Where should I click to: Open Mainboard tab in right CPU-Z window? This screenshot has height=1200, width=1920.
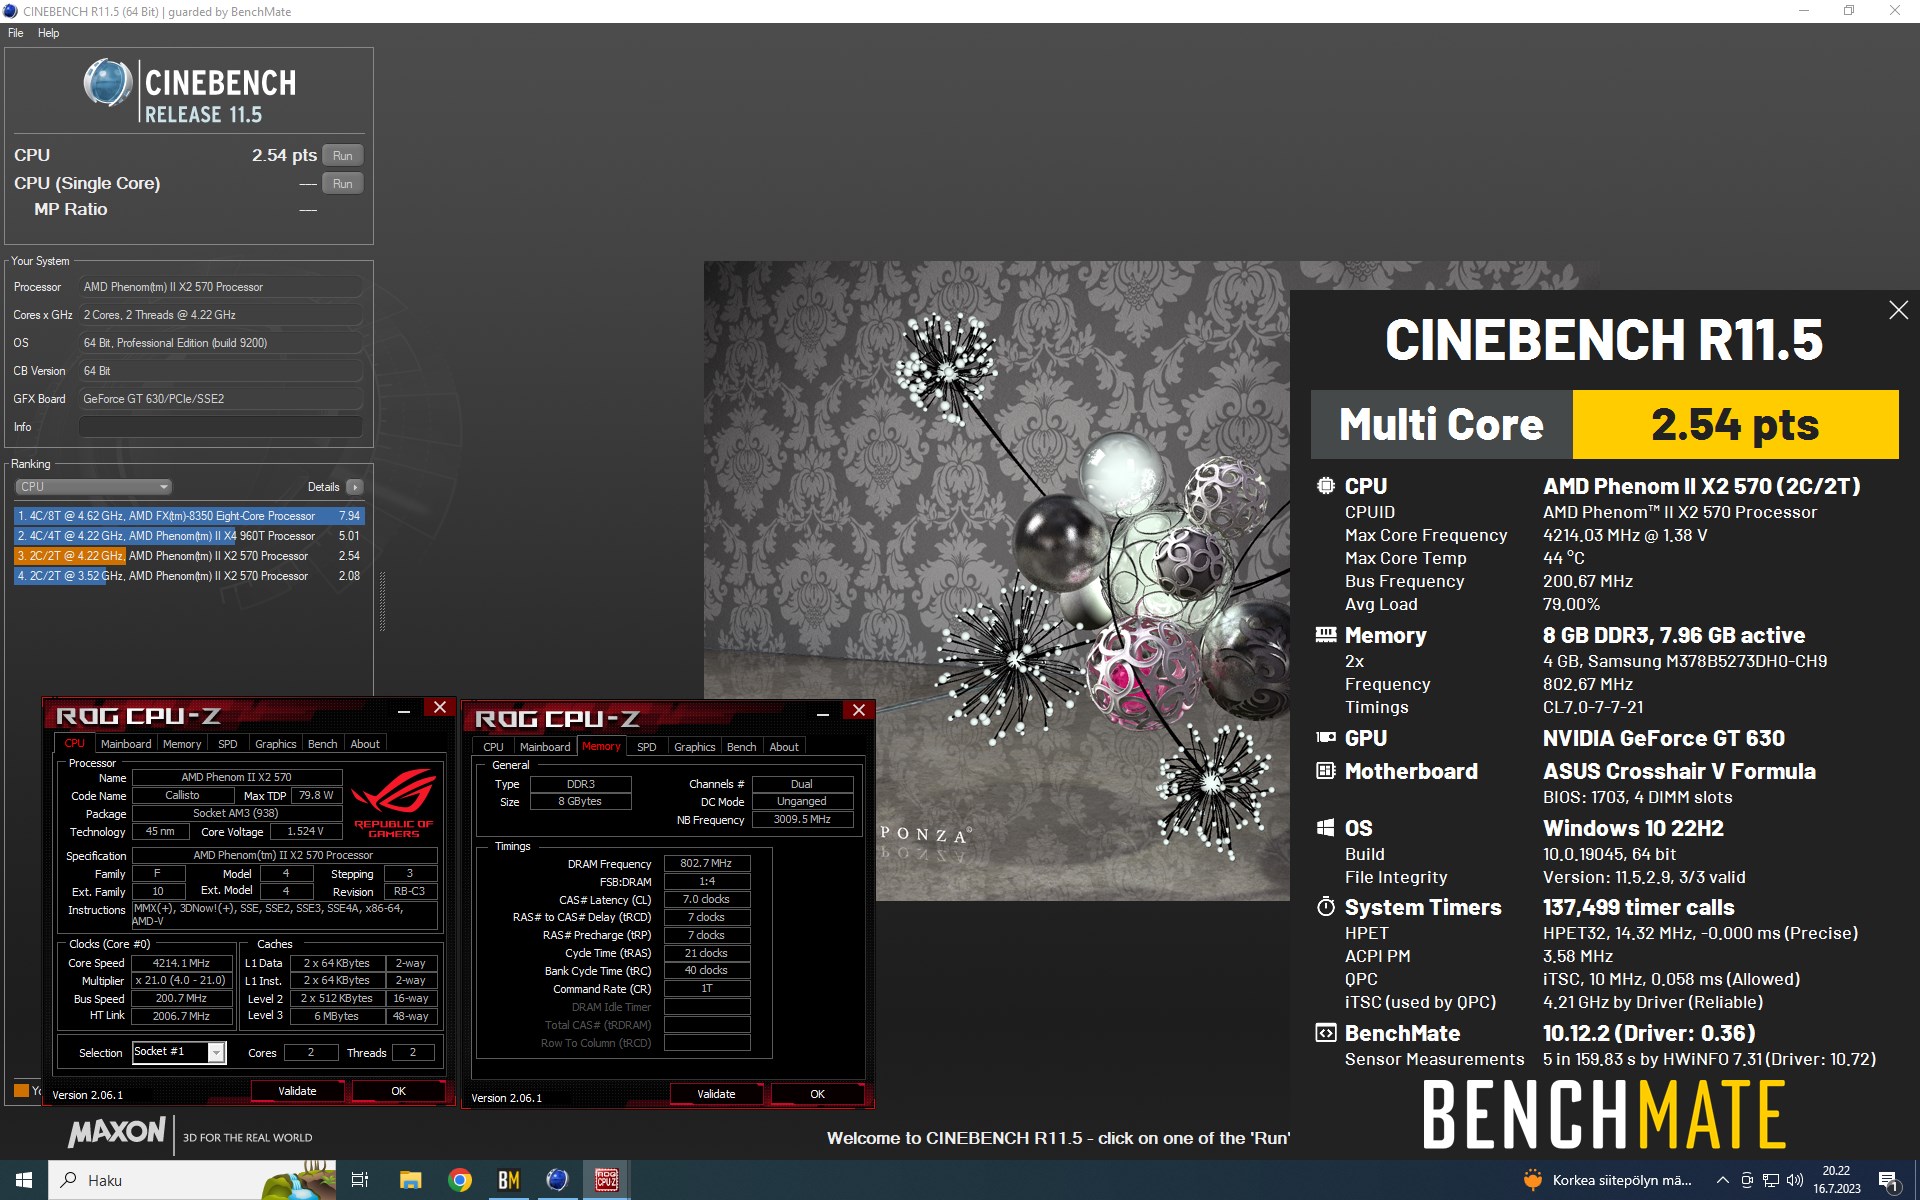tap(545, 747)
